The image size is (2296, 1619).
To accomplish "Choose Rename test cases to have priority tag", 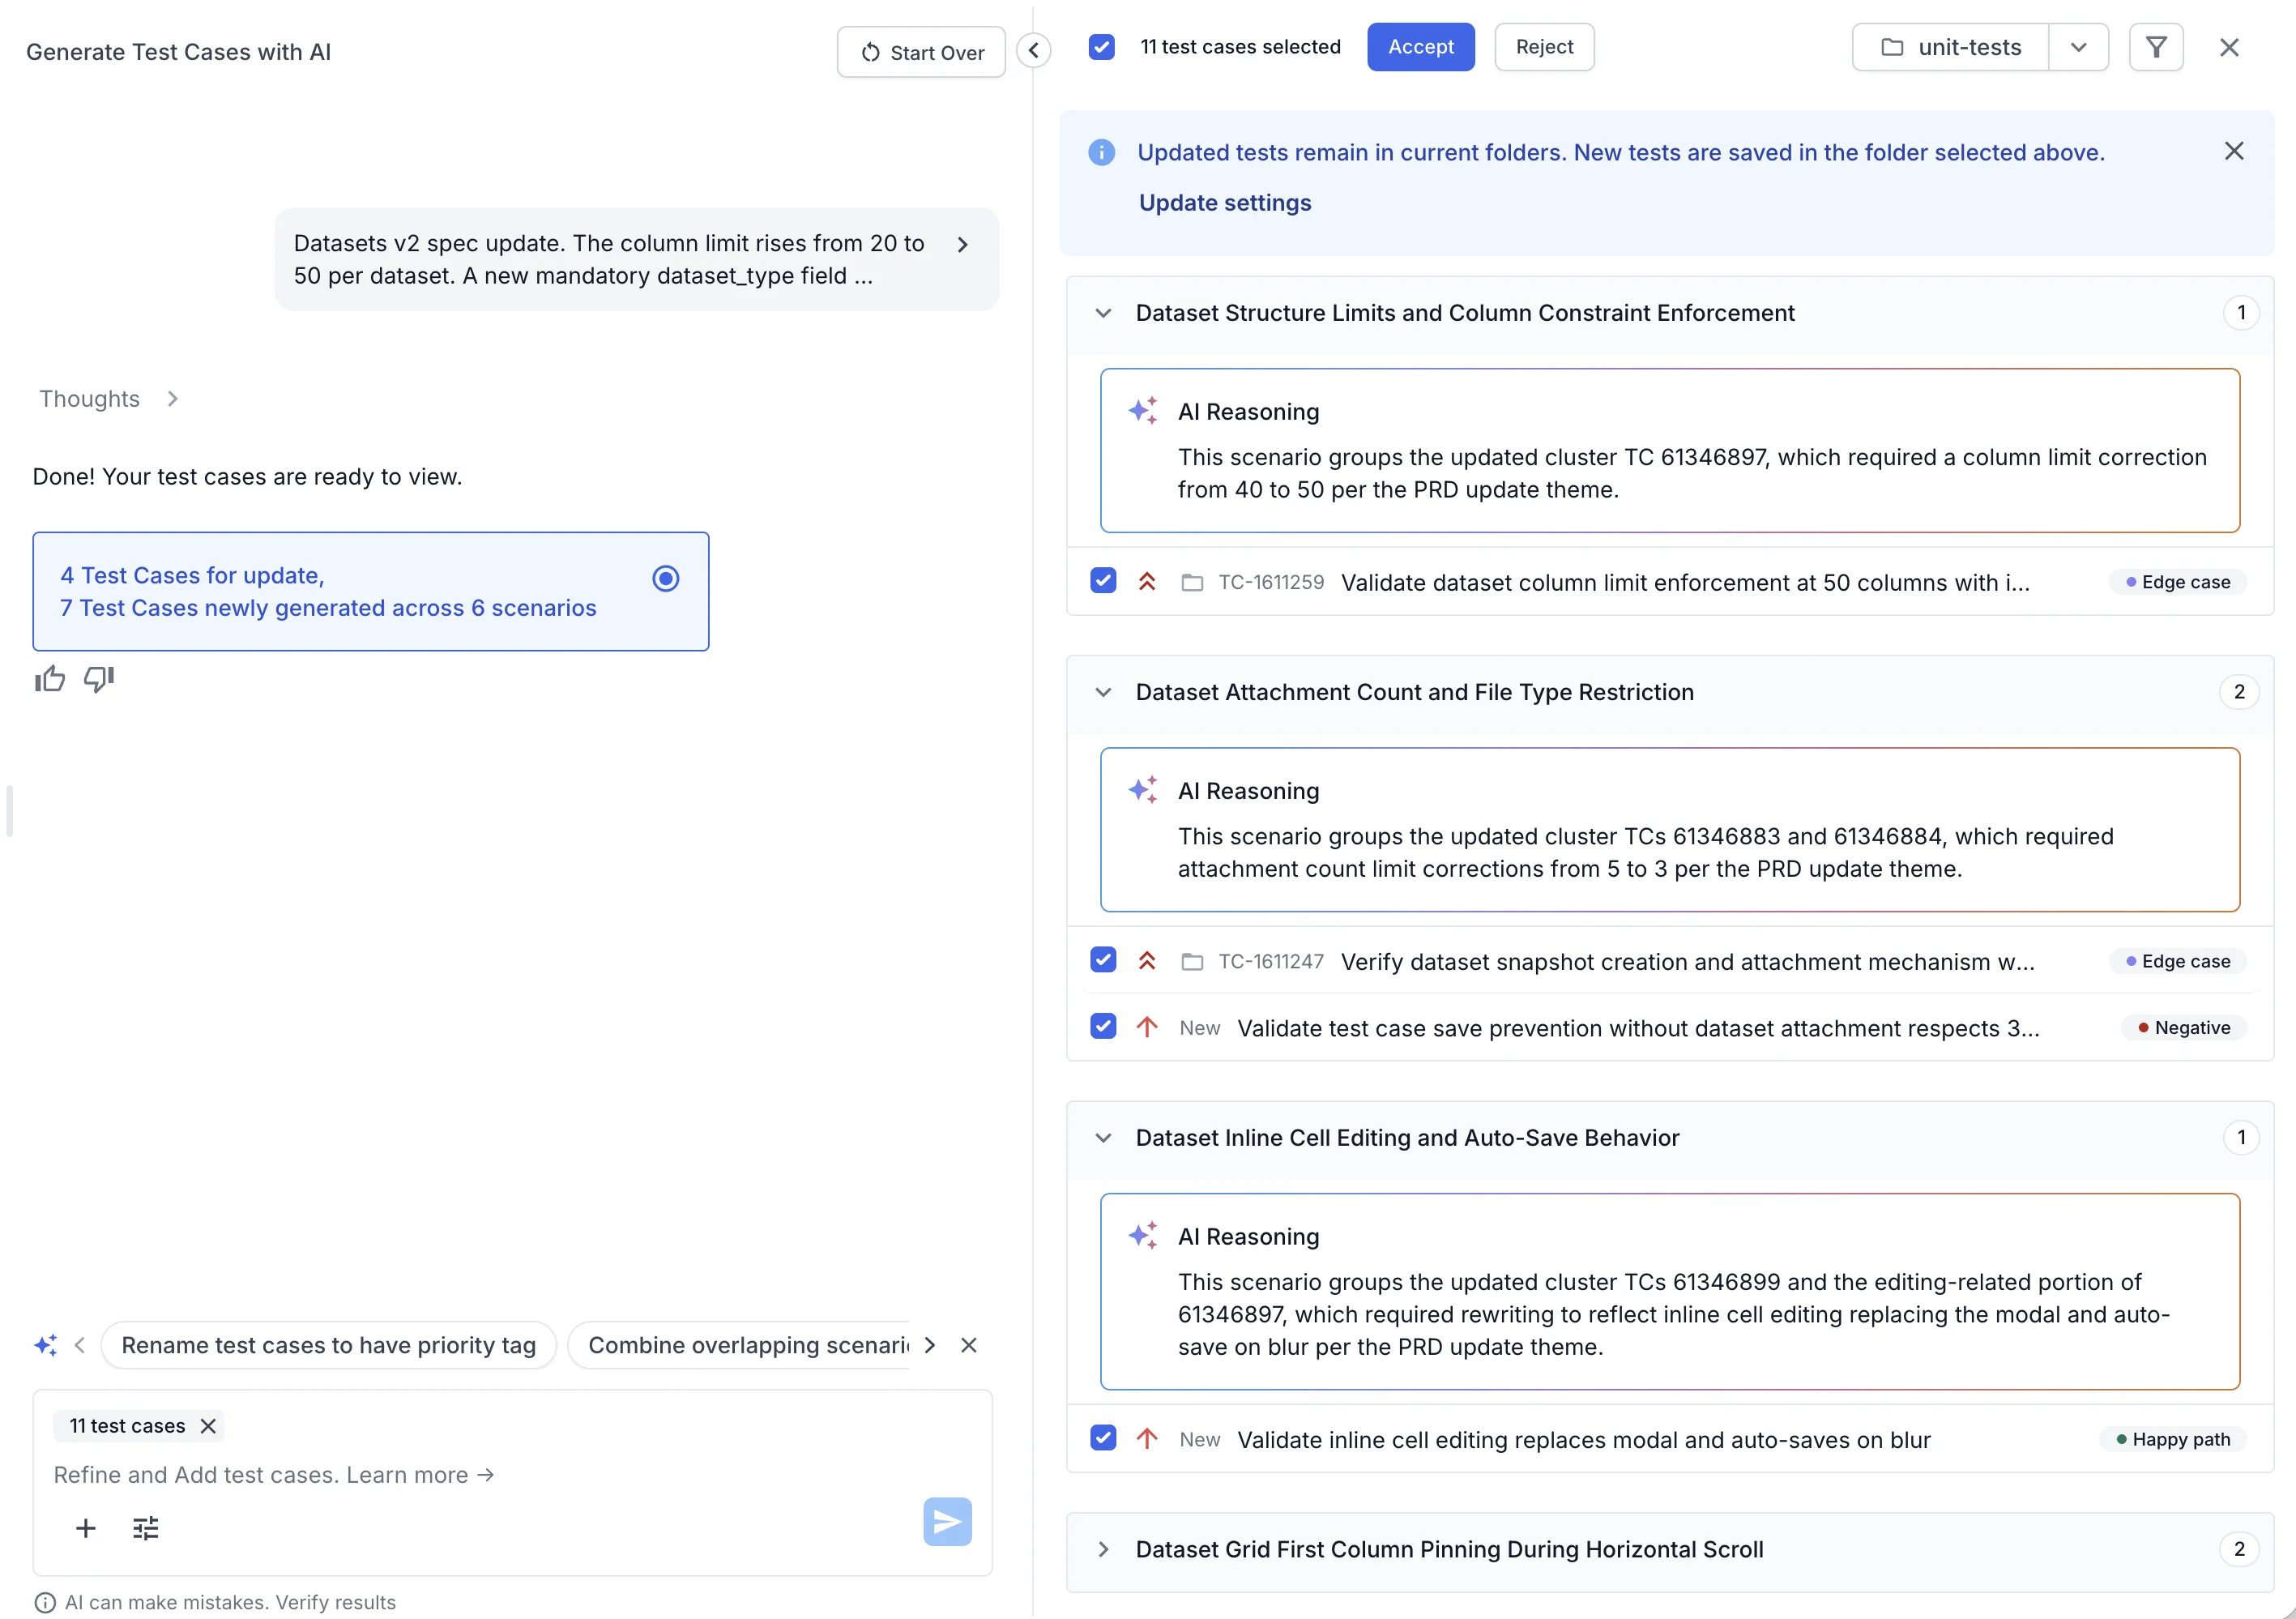I will (328, 1345).
